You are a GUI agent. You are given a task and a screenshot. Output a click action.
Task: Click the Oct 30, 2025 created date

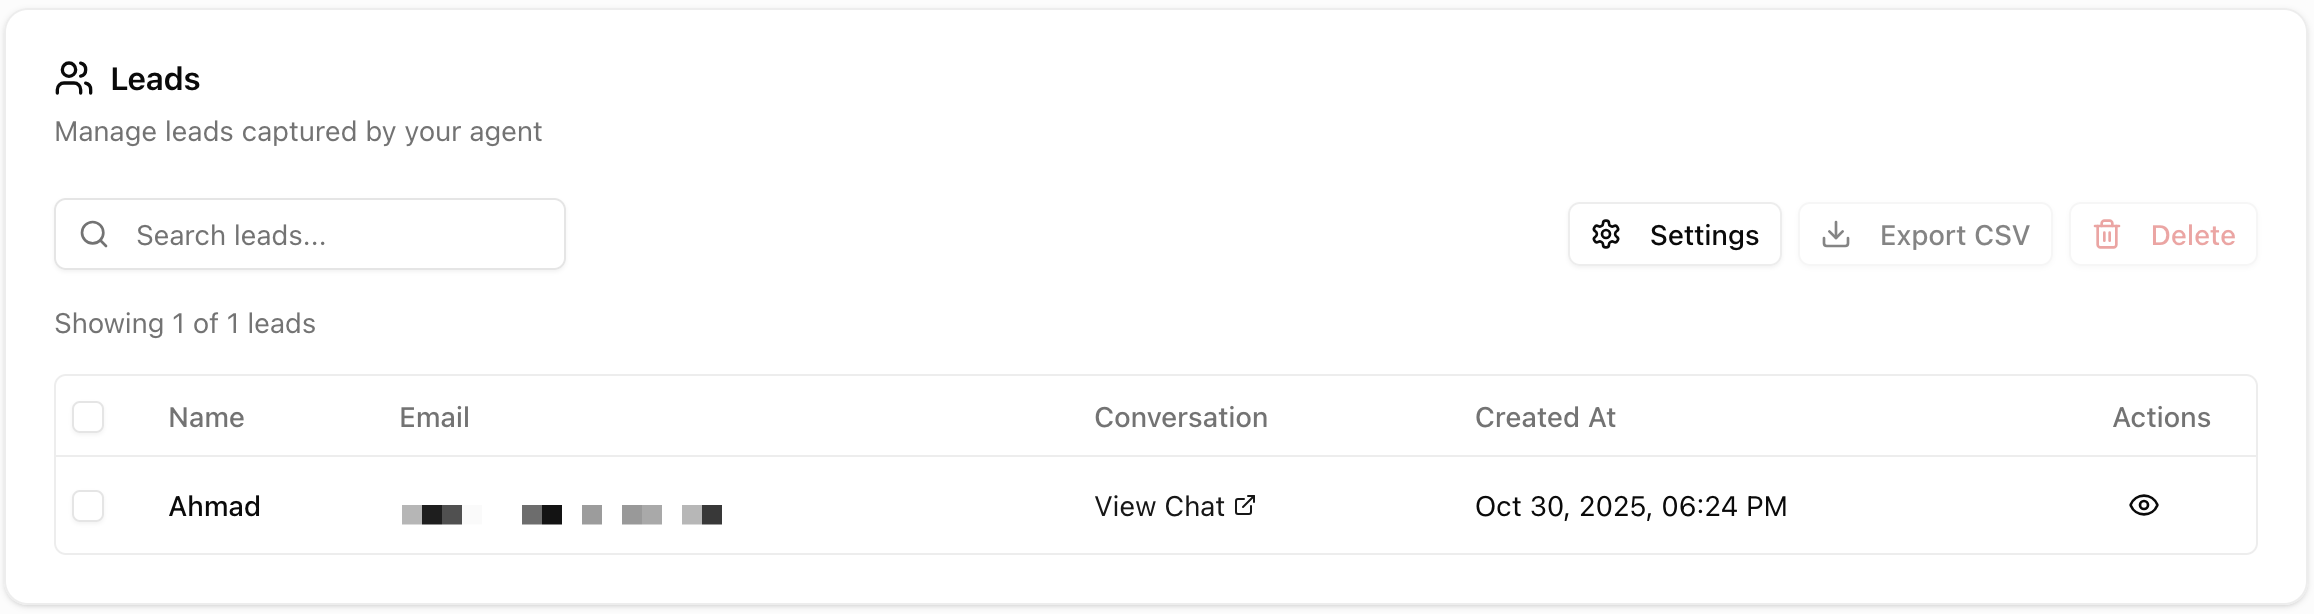(1630, 506)
